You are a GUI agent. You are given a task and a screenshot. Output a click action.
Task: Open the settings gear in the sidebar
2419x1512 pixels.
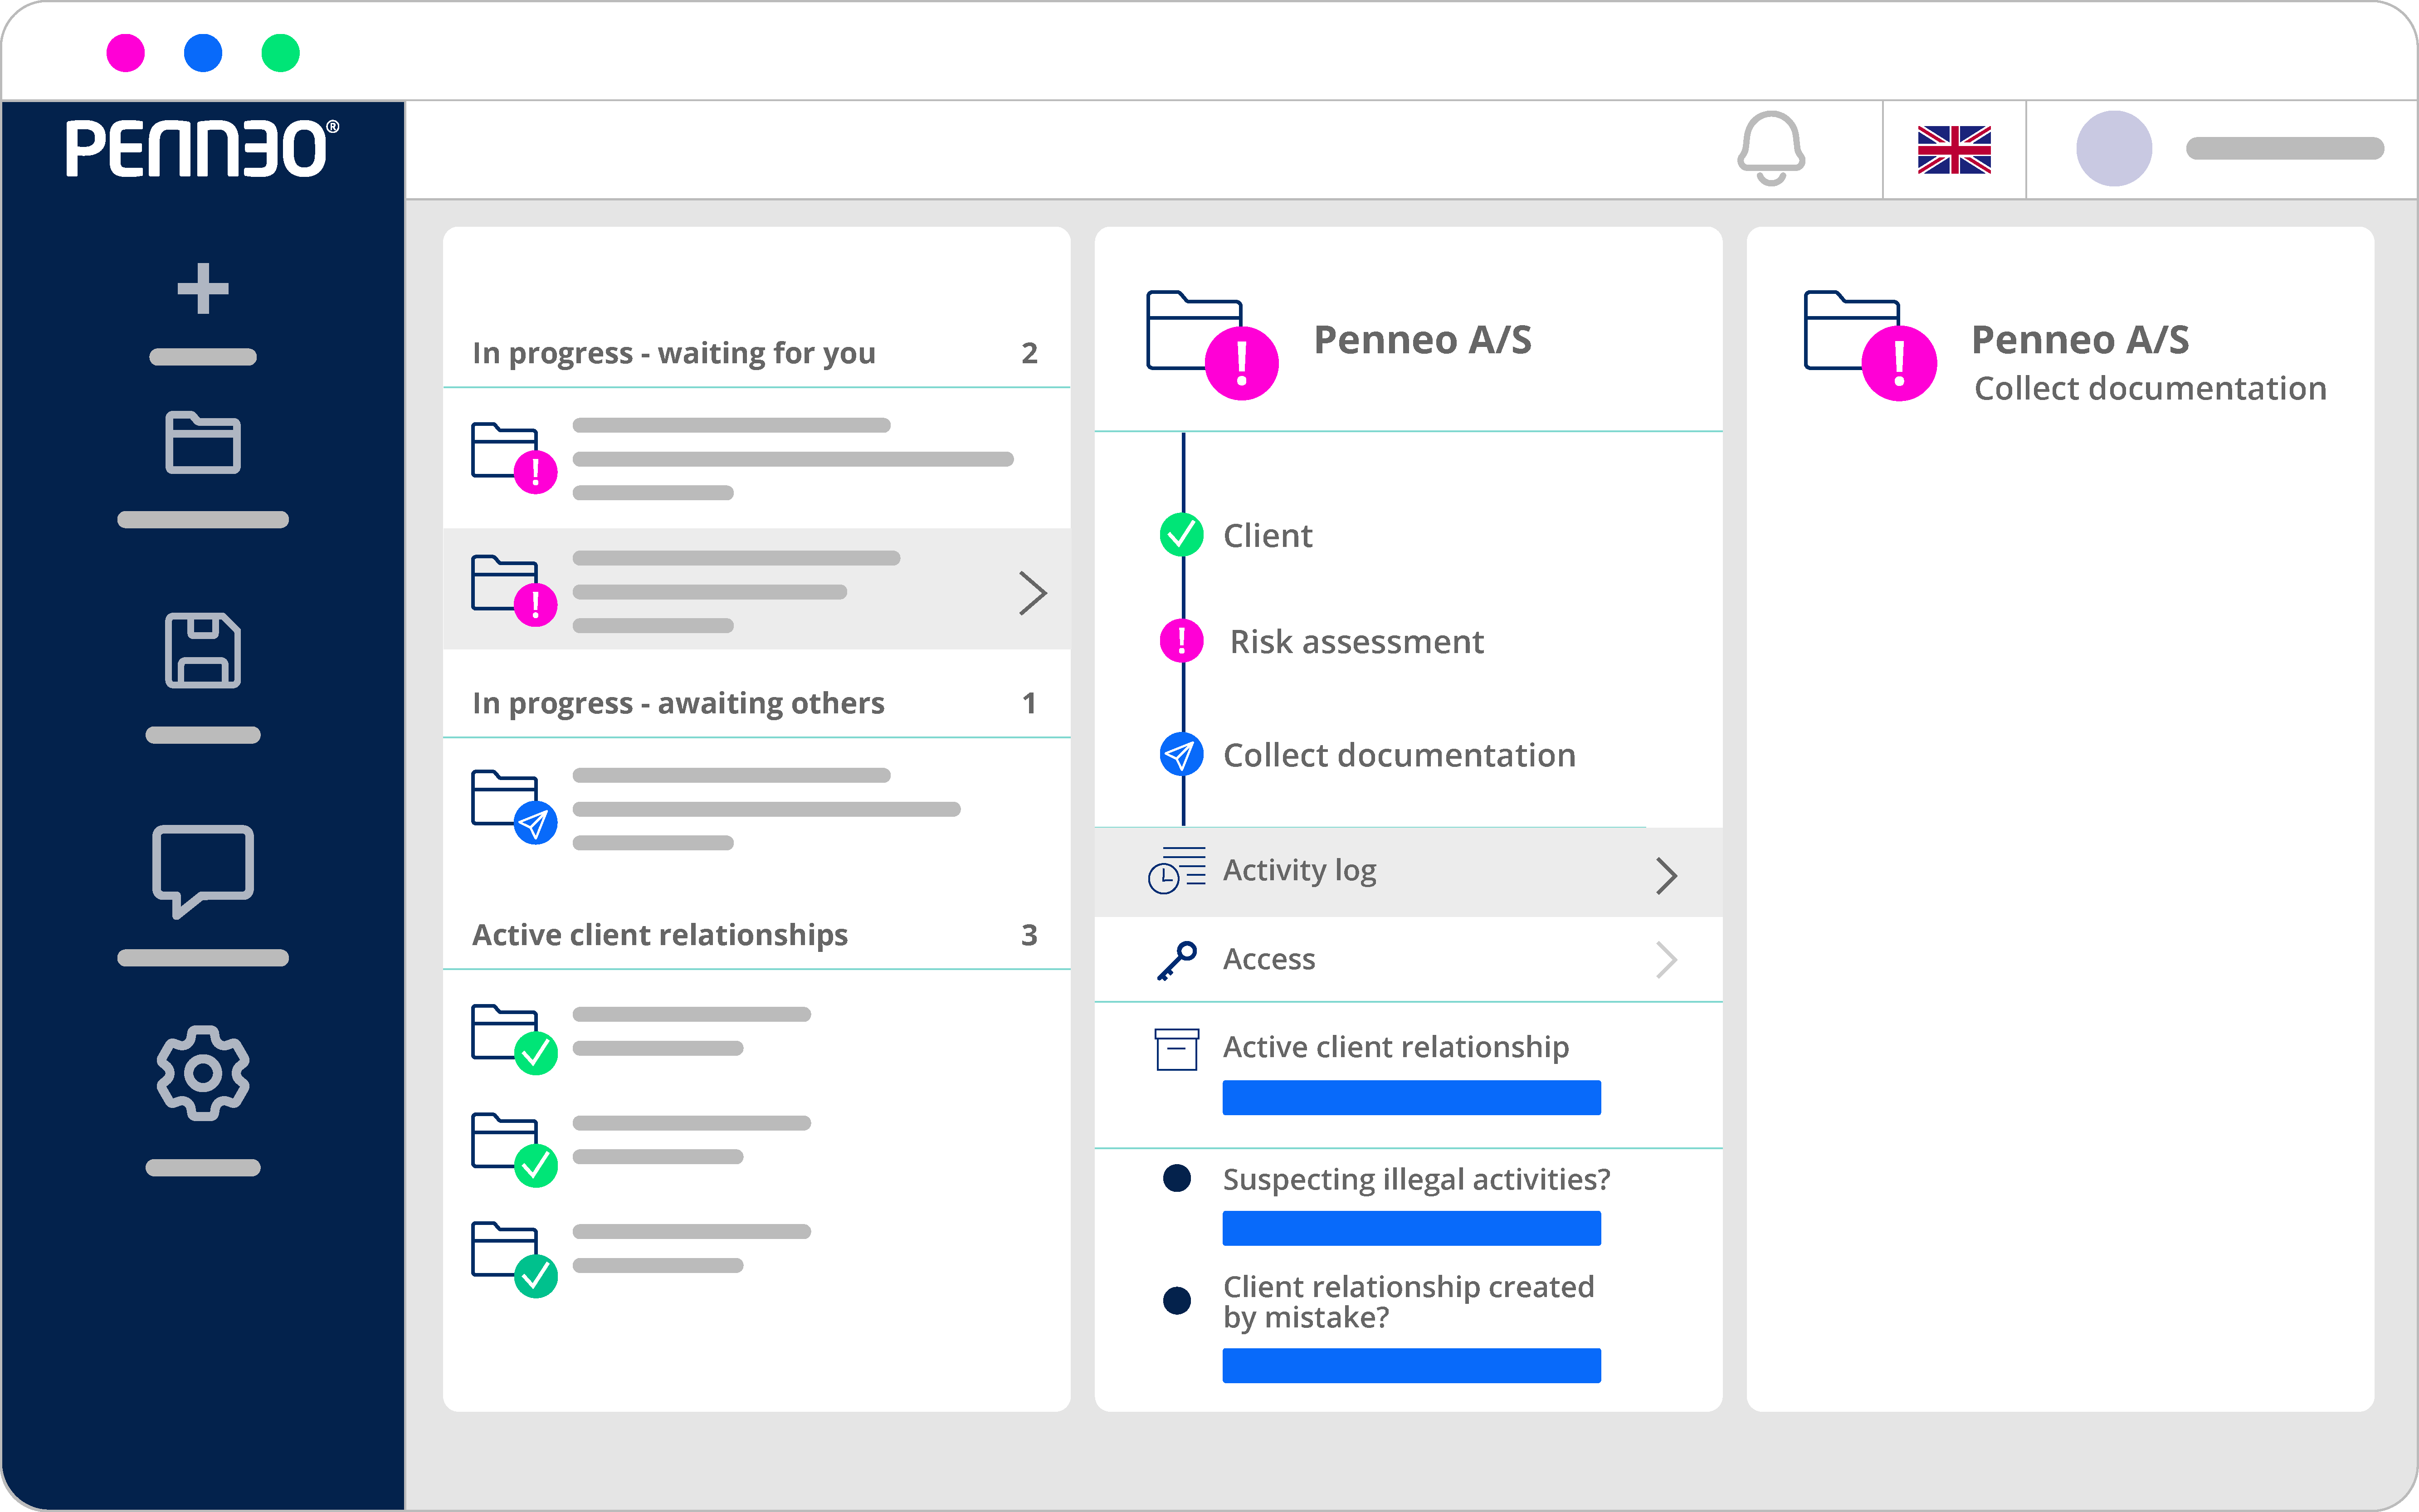click(x=203, y=1073)
